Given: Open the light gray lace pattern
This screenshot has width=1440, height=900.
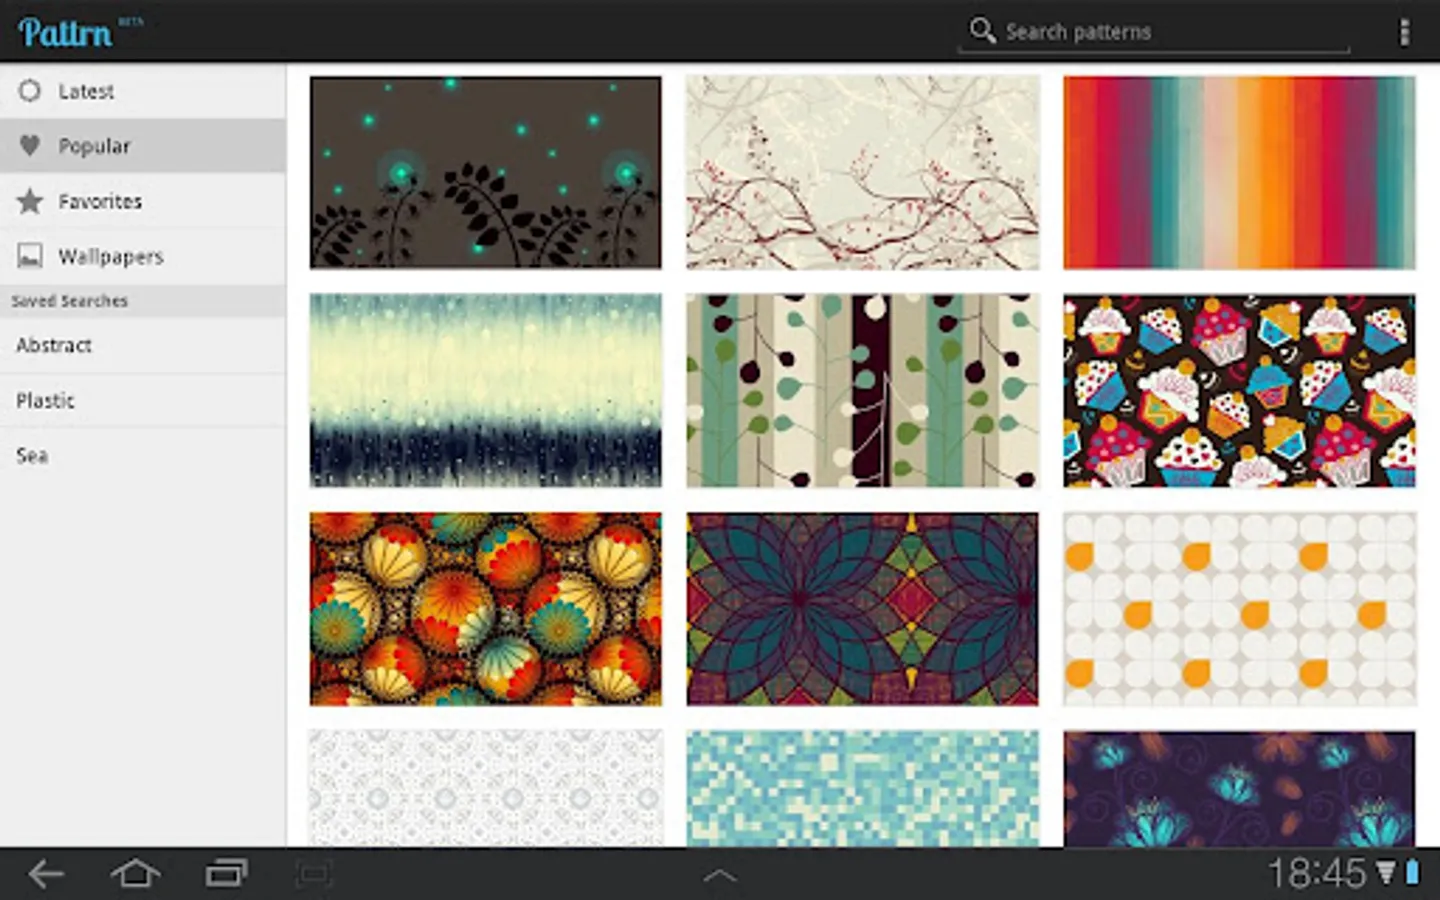Looking at the screenshot, I should pyautogui.click(x=485, y=788).
